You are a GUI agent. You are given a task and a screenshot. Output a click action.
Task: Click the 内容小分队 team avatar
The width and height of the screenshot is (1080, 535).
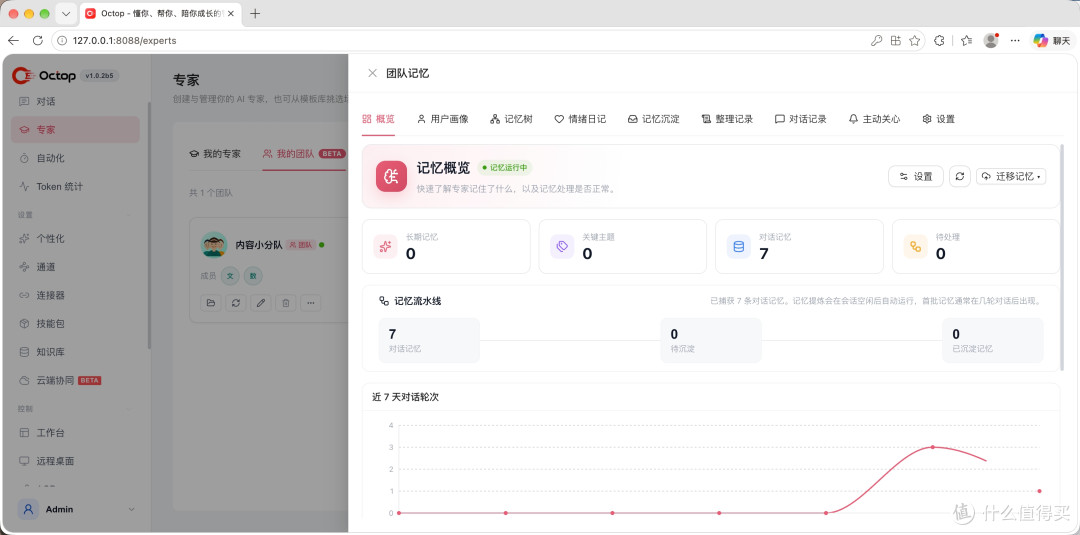[x=214, y=244]
